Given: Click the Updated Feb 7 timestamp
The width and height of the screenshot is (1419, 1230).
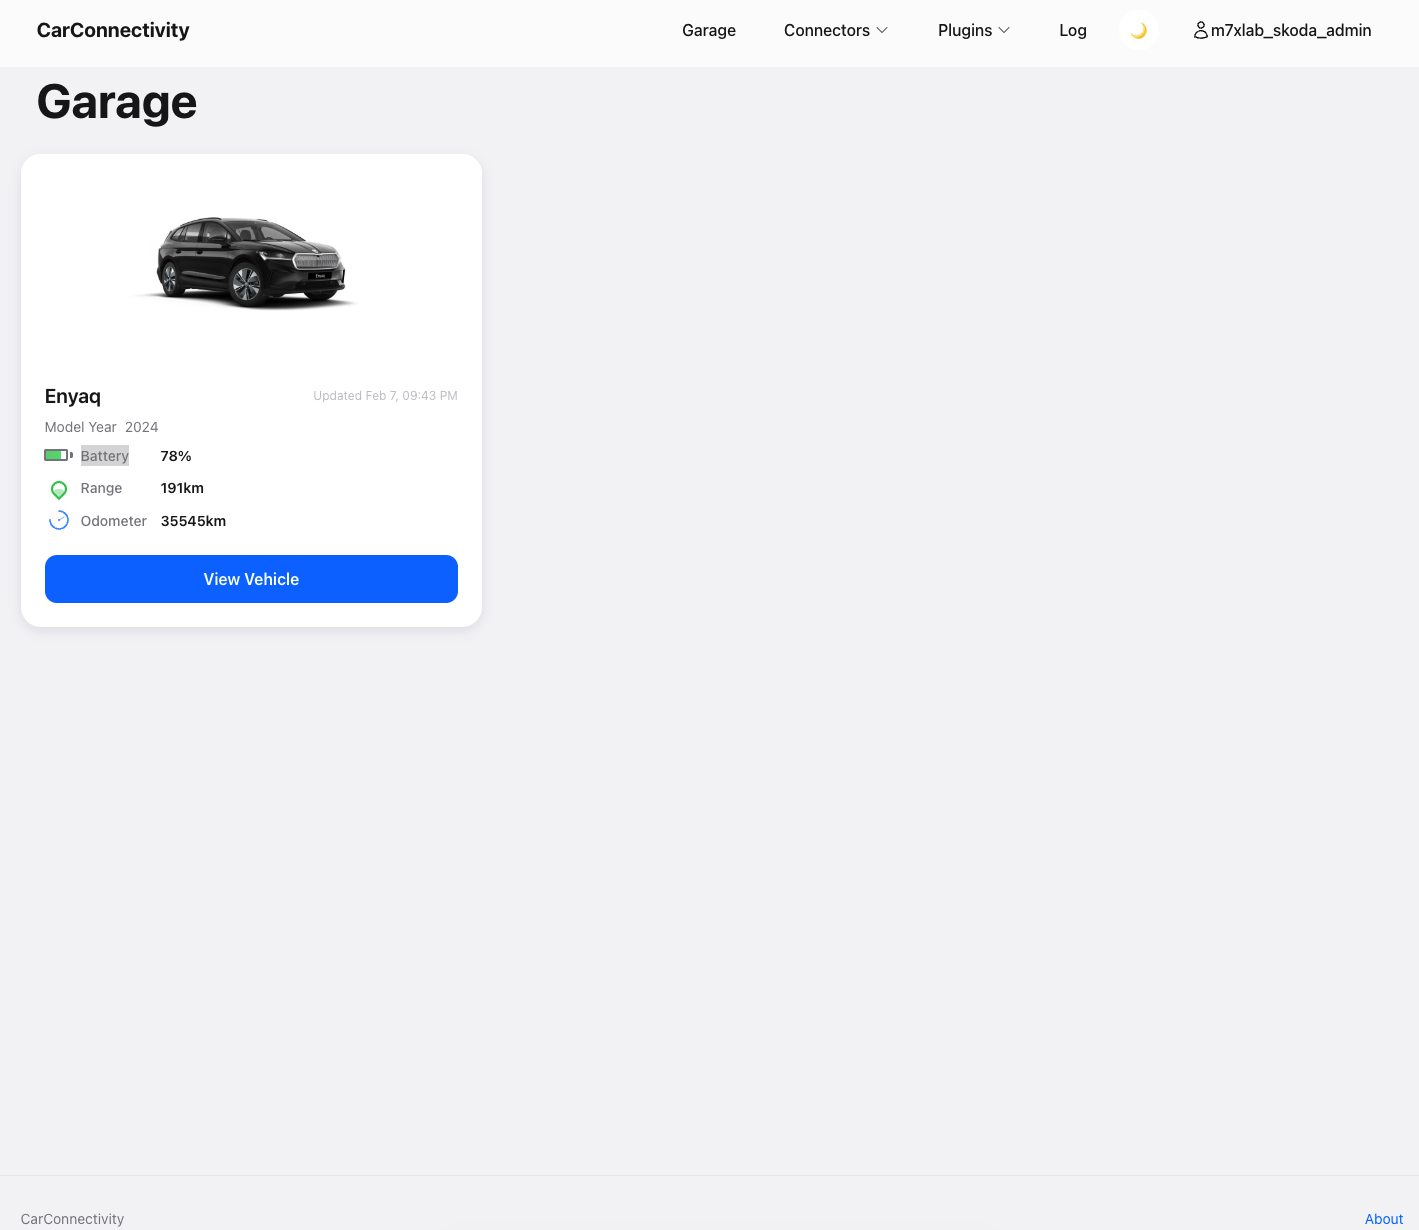Looking at the screenshot, I should [385, 396].
